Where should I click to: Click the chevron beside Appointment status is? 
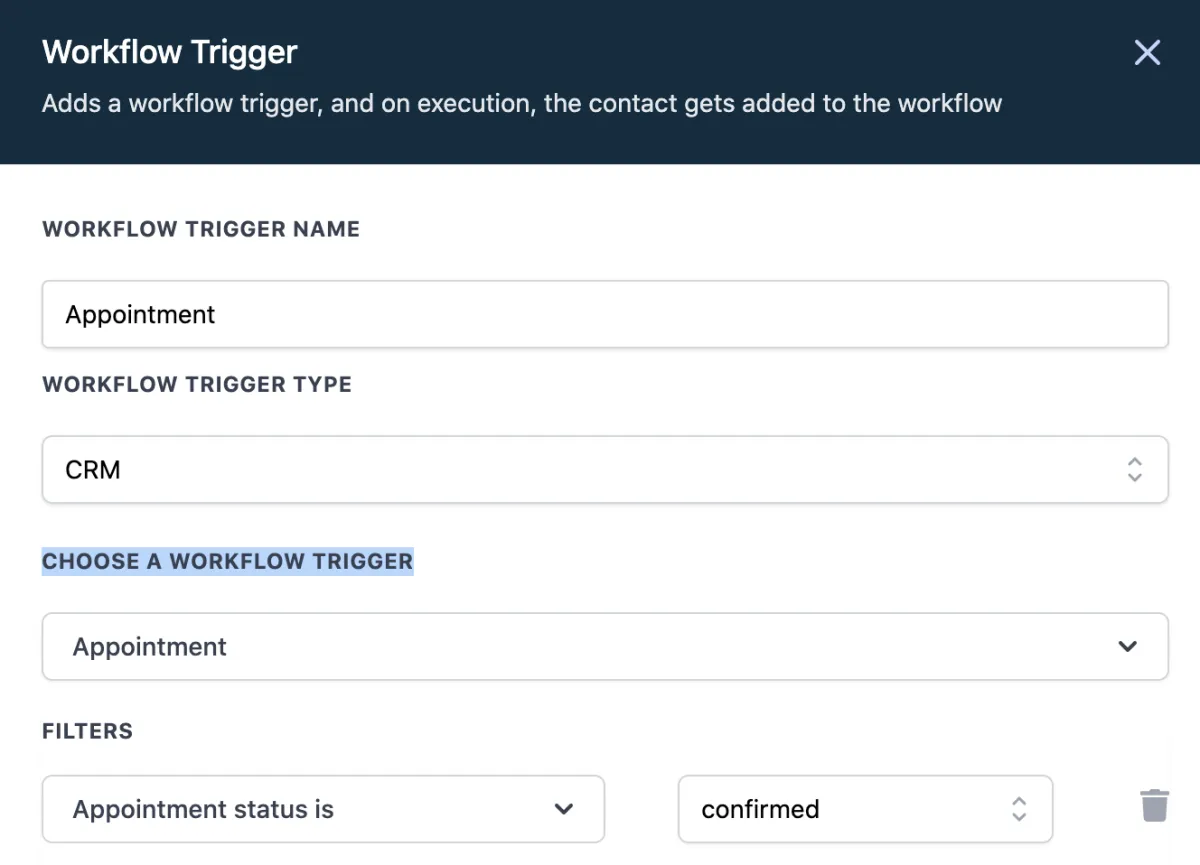[x=564, y=809]
